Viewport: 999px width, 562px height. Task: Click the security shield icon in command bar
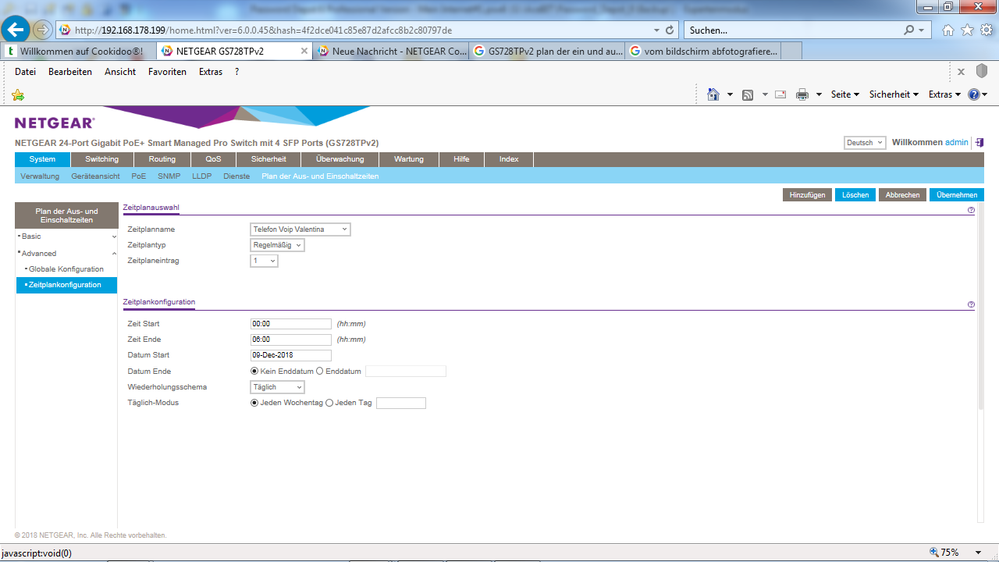point(982,71)
